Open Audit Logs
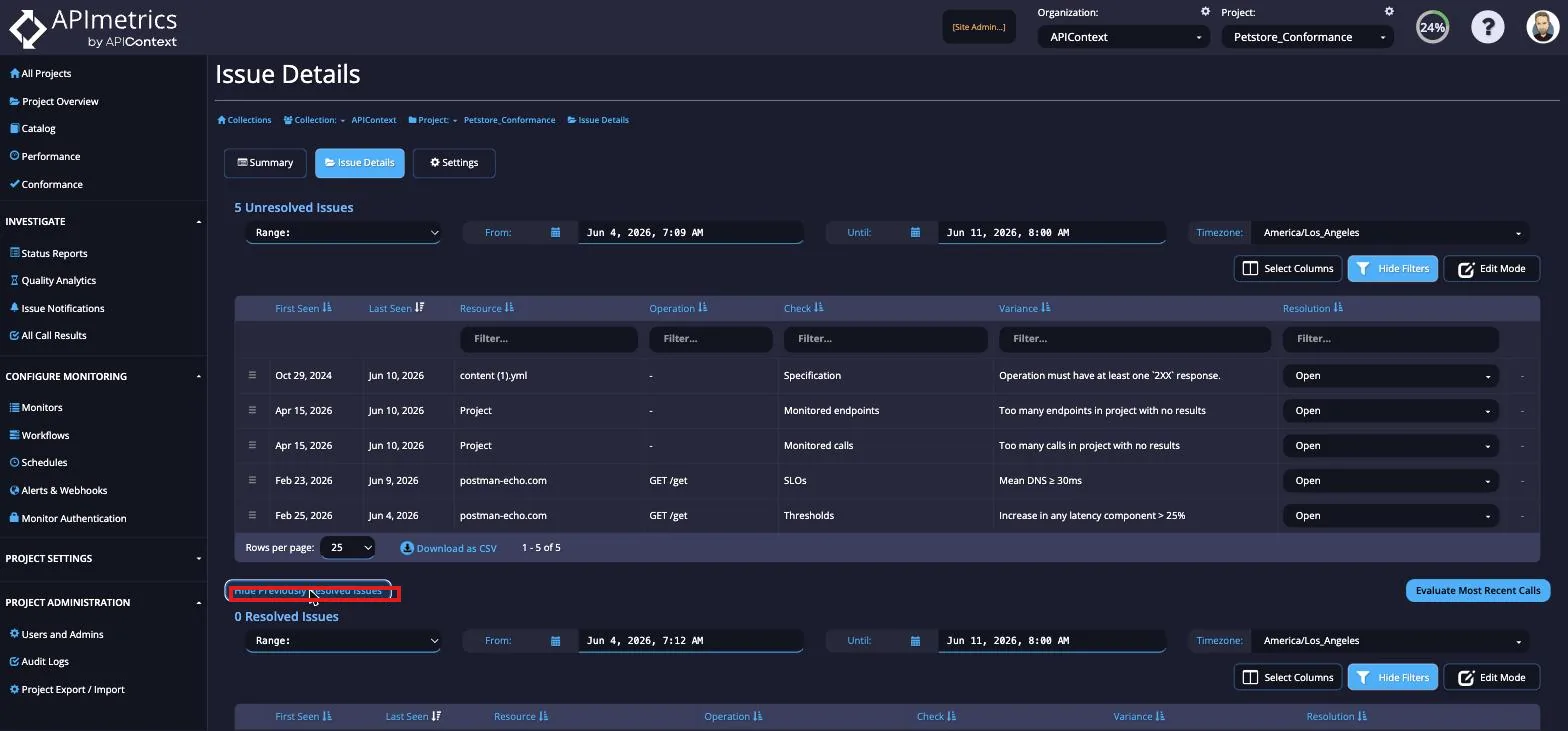The height and width of the screenshot is (731, 1568). coord(39,661)
